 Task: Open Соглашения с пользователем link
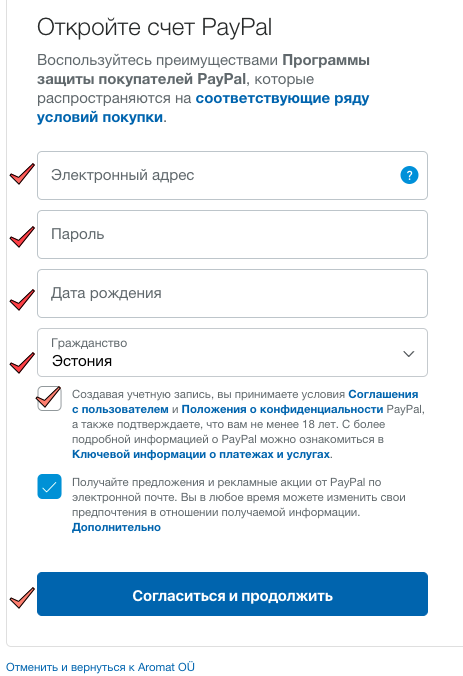[245, 402]
